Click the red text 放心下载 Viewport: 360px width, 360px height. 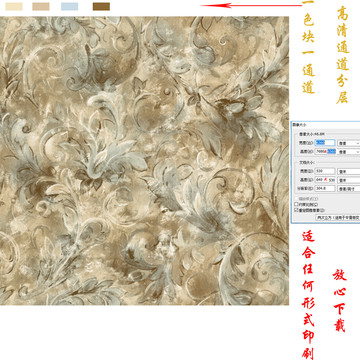[x=339, y=300]
